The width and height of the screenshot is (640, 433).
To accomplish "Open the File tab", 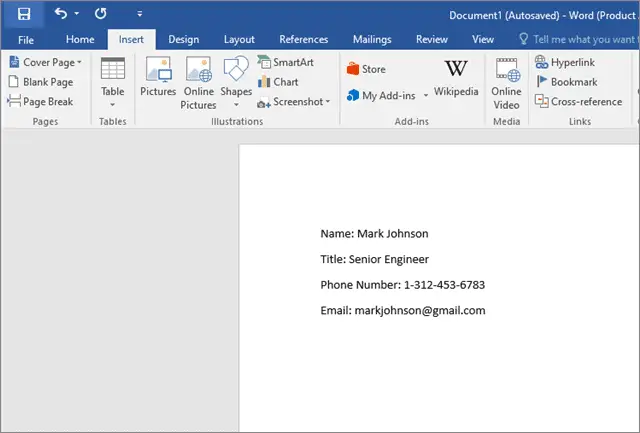I will (26, 40).
